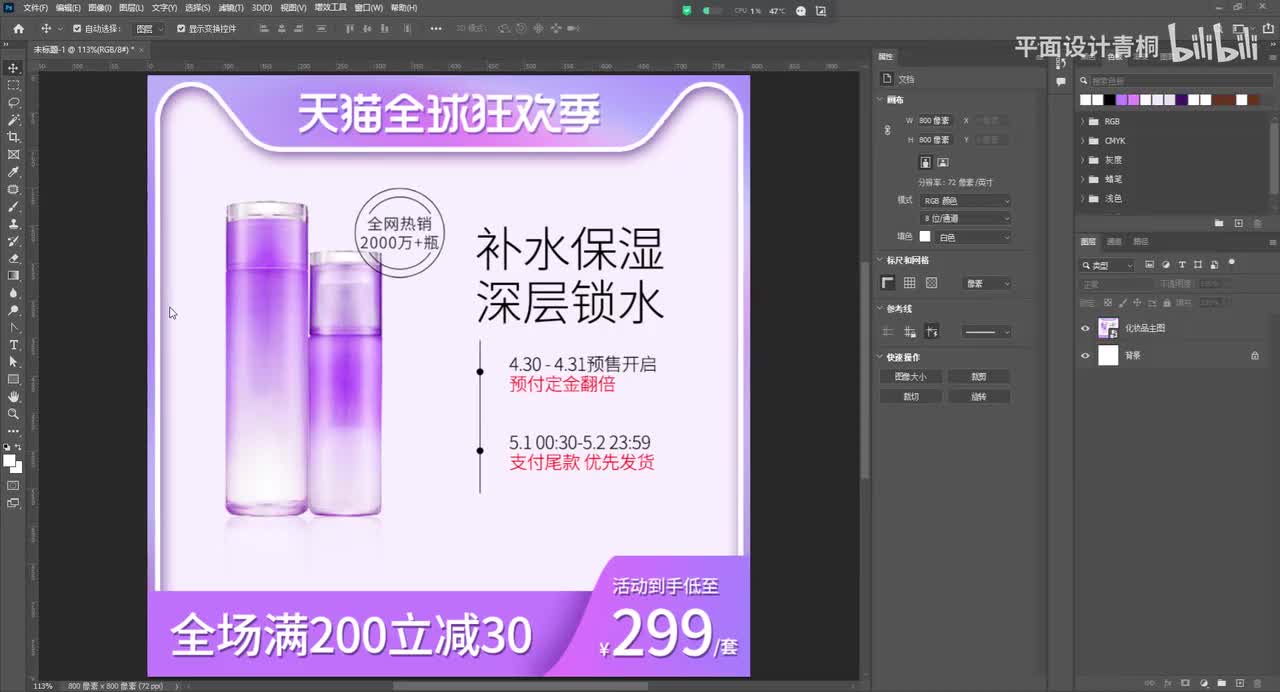Open the 像素 ruler units dropdown
The width and height of the screenshot is (1280, 692).
point(987,284)
